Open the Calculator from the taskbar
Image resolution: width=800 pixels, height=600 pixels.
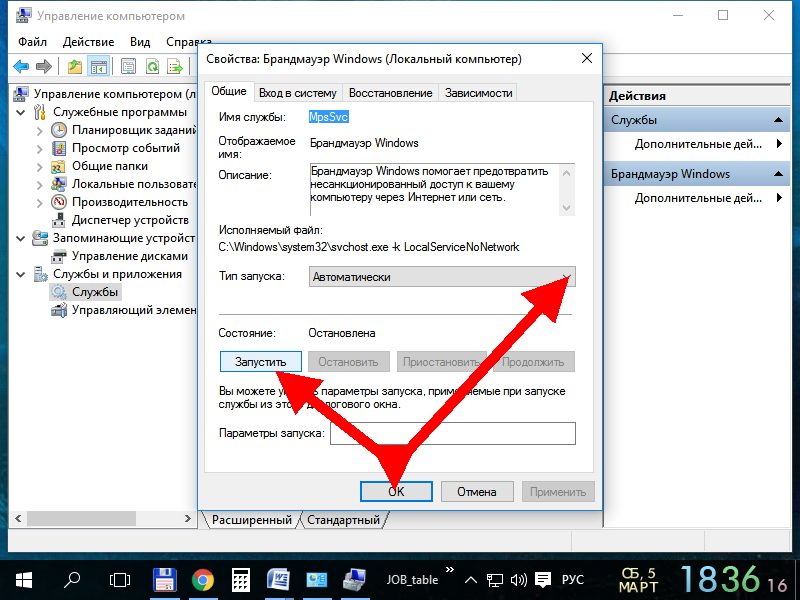[241, 579]
